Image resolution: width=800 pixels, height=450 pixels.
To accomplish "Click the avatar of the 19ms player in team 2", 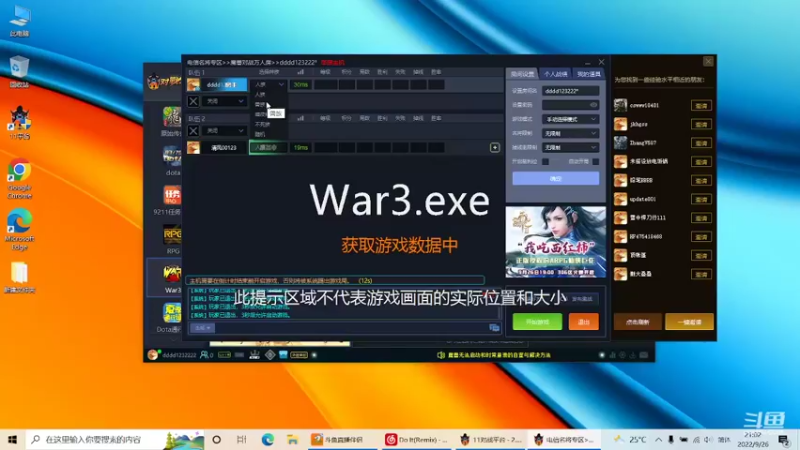I will 193,147.
